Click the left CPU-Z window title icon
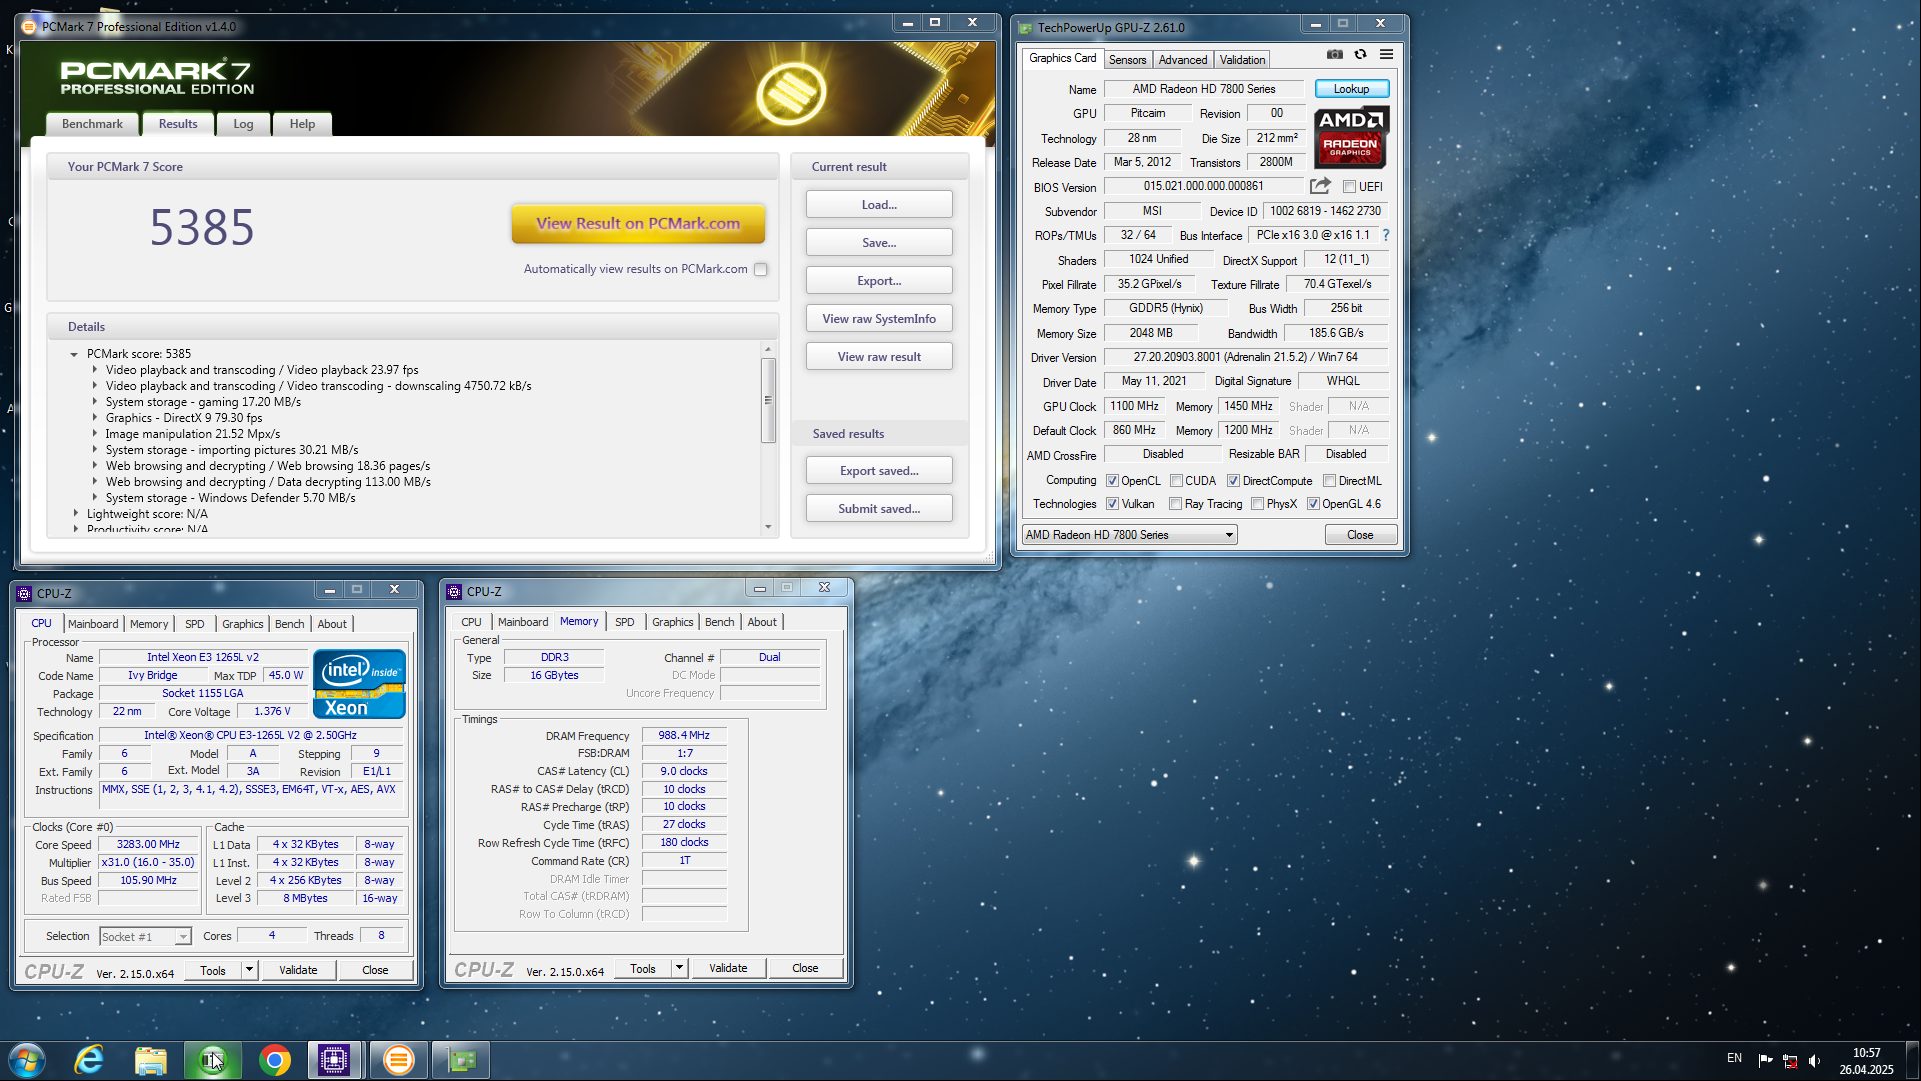Image resolution: width=1921 pixels, height=1081 pixels. tap(24, 593)
